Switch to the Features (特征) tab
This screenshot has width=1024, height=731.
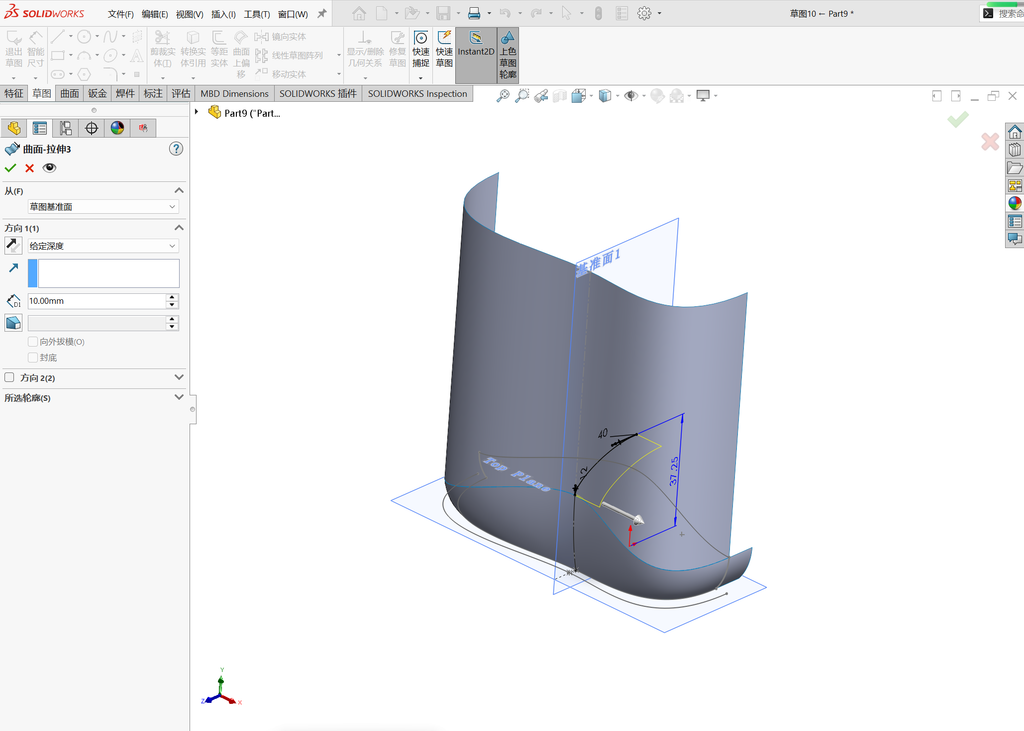14,93
